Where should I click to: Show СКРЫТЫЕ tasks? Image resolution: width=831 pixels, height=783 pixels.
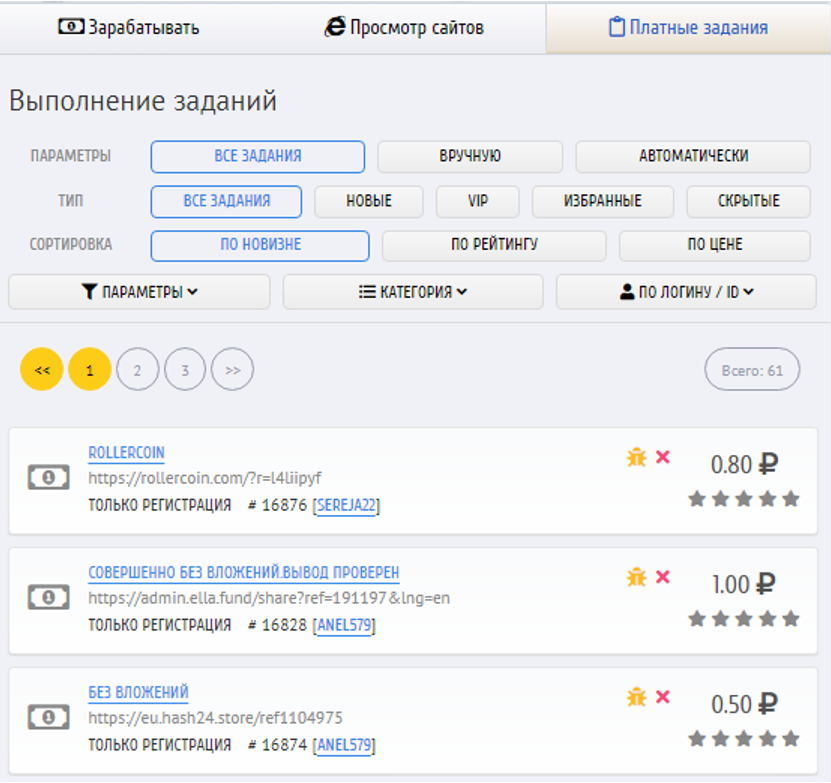click(x=748, y=201)
